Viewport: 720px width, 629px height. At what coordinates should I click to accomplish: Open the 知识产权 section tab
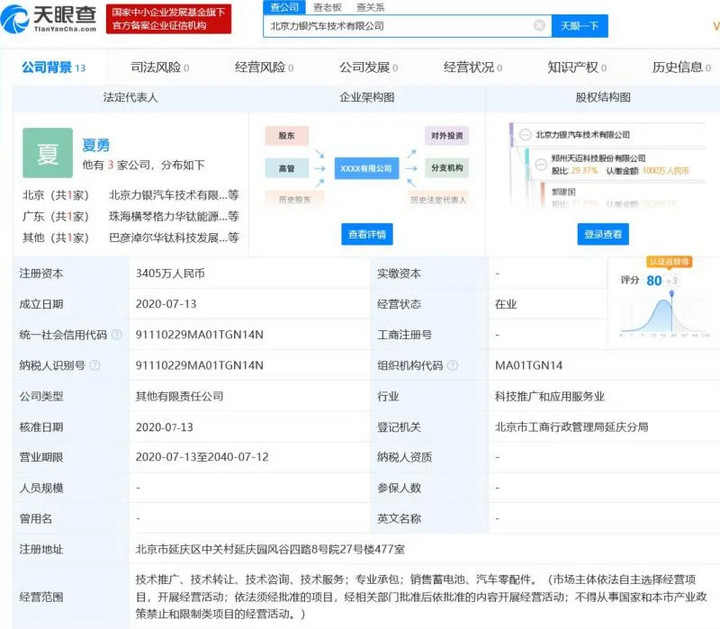(577, 67)
